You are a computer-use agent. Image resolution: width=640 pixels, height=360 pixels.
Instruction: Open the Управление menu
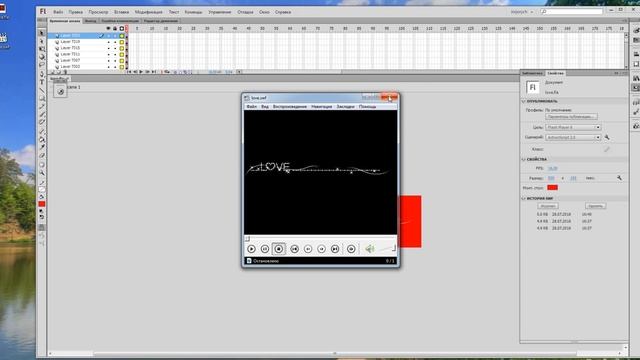point(220,12)
